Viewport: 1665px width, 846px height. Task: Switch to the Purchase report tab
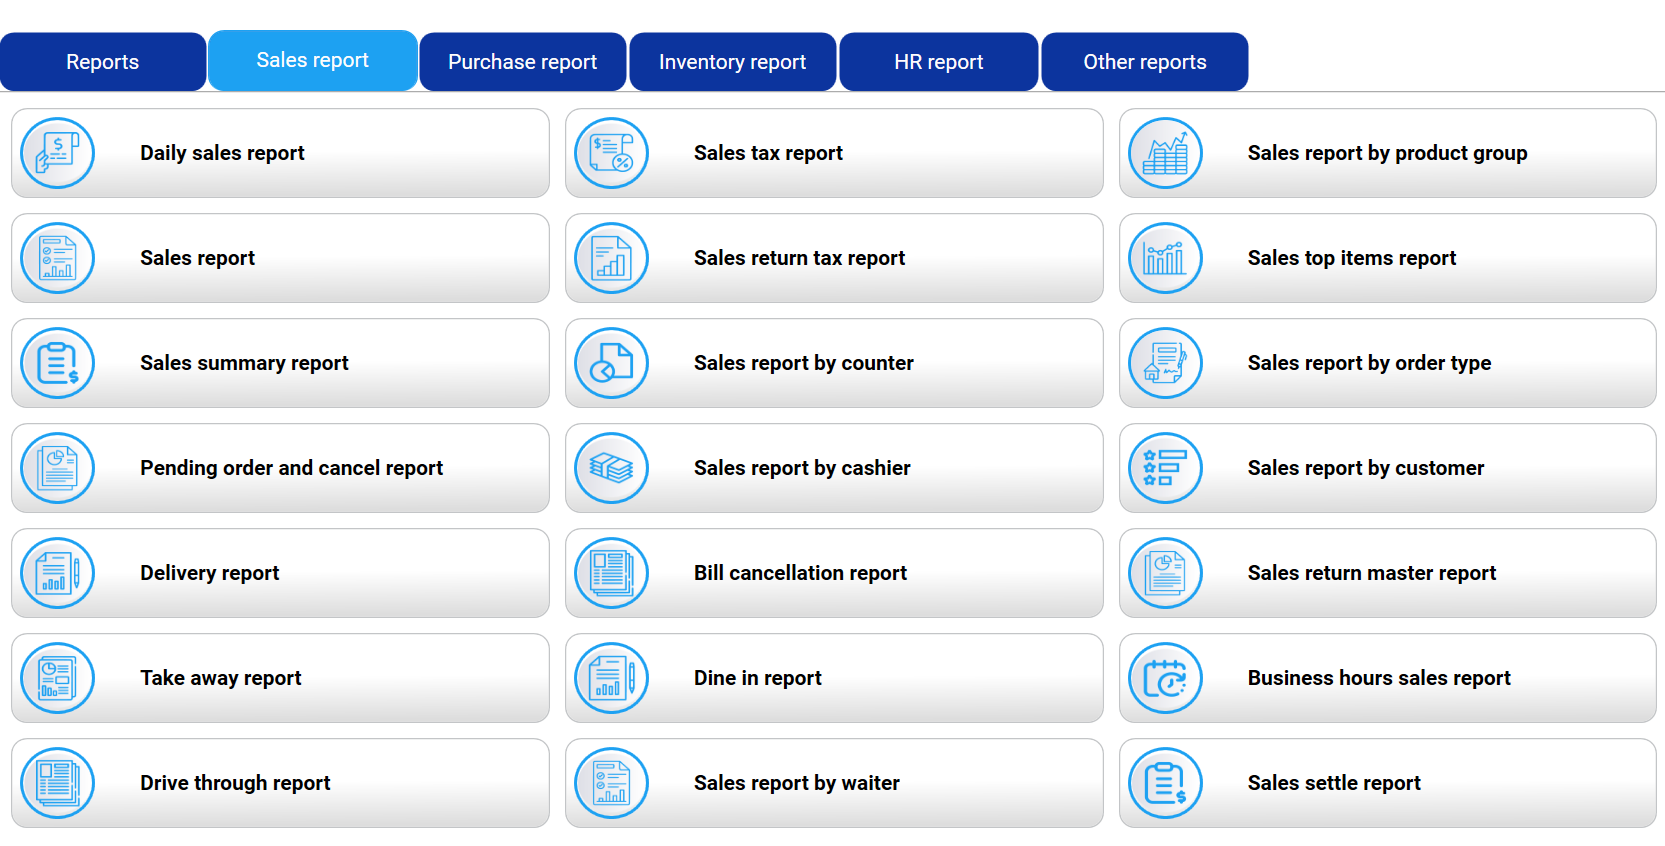(522, 62)
